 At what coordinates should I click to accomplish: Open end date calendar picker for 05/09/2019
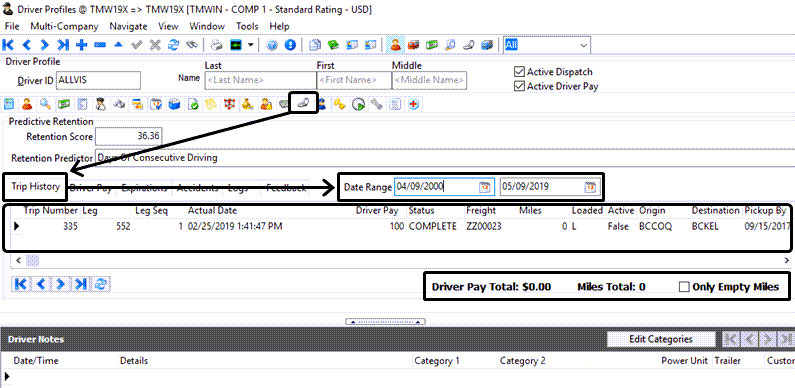(590, 187)
